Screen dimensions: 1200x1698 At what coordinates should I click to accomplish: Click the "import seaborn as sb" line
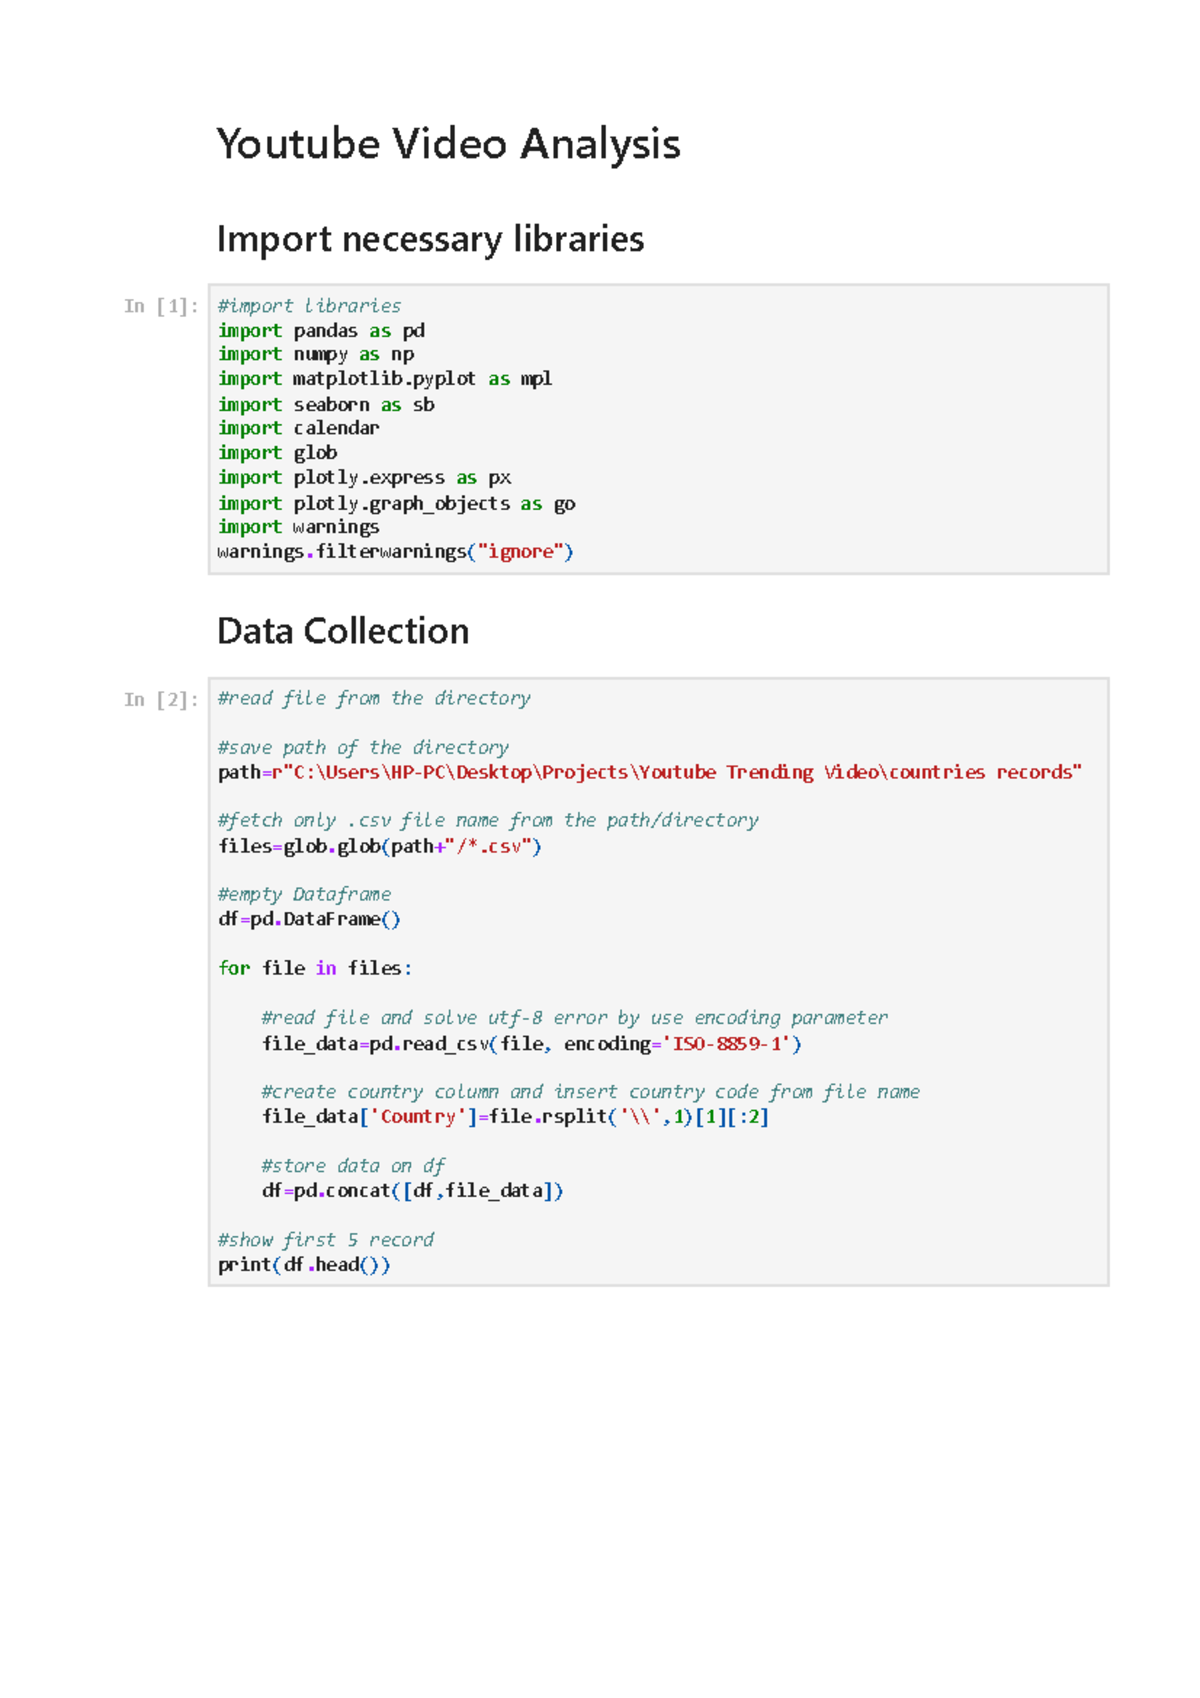326,405
